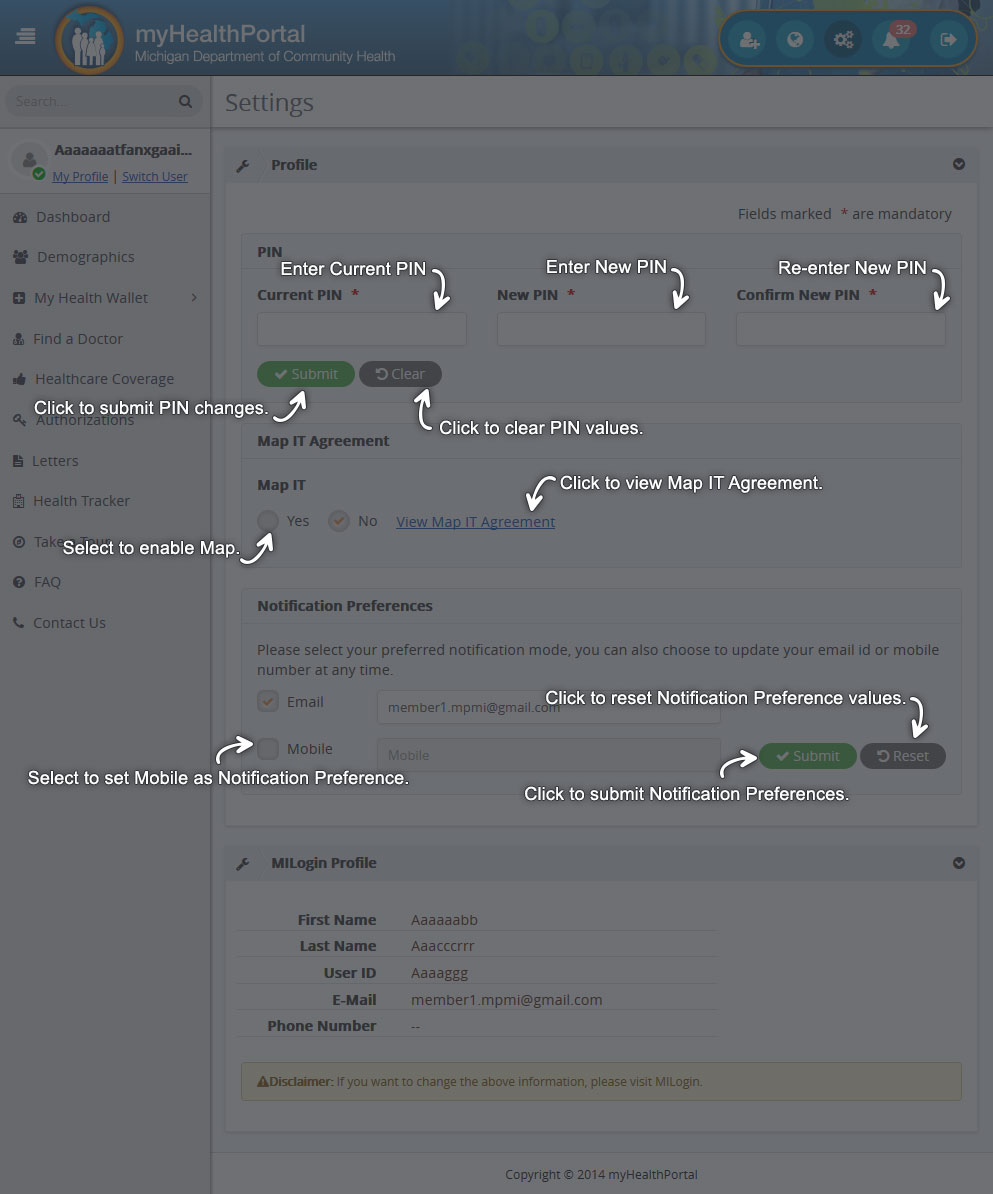Click the Health Tracker clipboard icon
Viewport: 993px width, 1194px height.
[x=19, y=501]
